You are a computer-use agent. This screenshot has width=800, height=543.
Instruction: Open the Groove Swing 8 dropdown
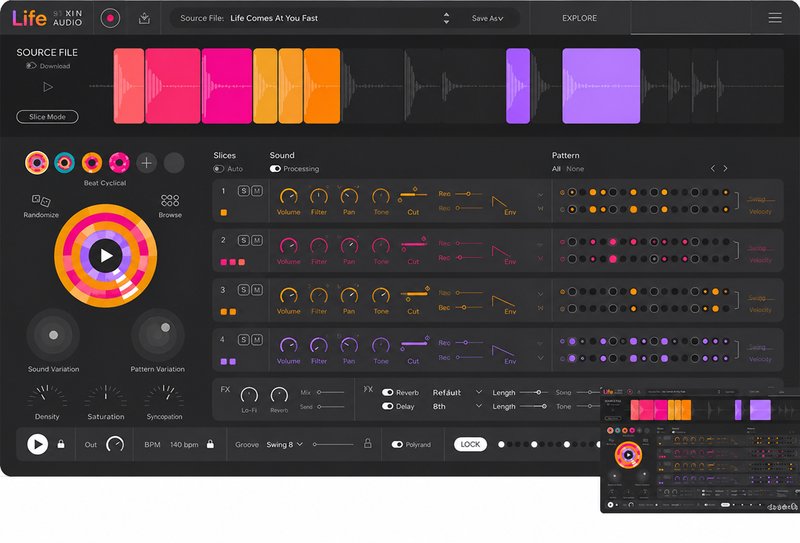pos(284,445)
